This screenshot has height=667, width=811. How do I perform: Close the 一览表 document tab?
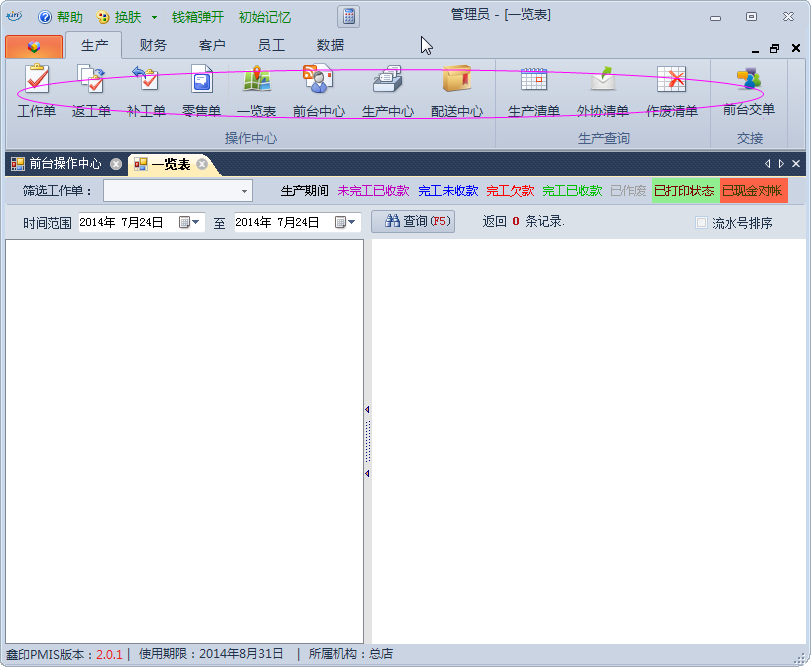(202, 164)
